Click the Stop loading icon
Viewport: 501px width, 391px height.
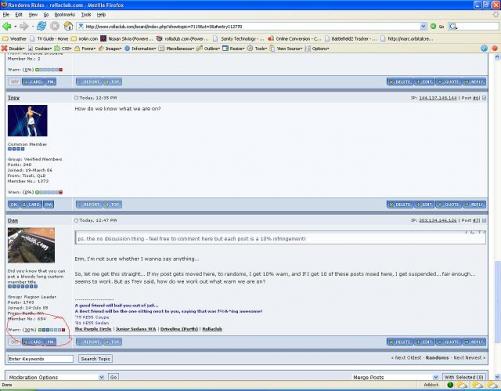[x=55, y=26]
